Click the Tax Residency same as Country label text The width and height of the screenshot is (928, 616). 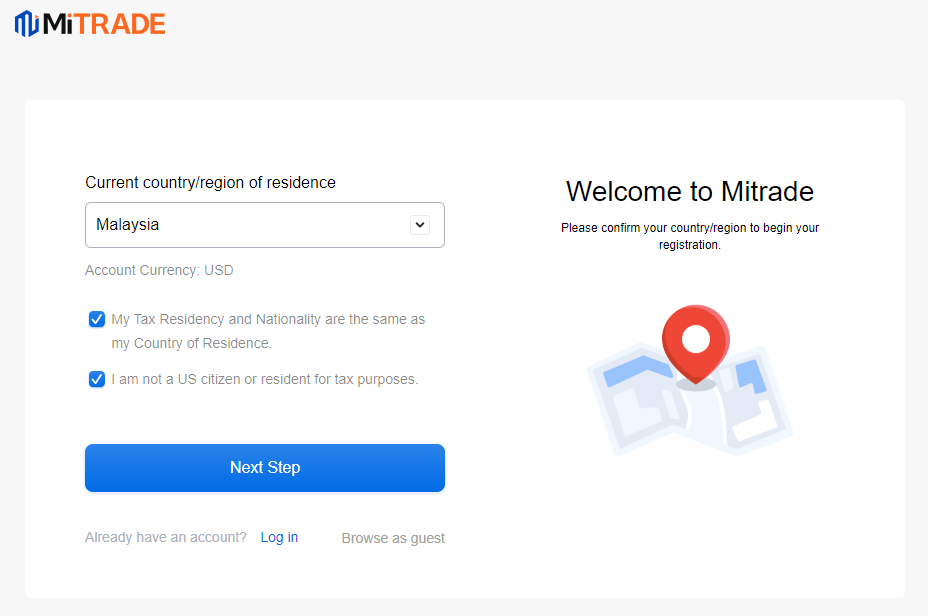tap(268, 331)
